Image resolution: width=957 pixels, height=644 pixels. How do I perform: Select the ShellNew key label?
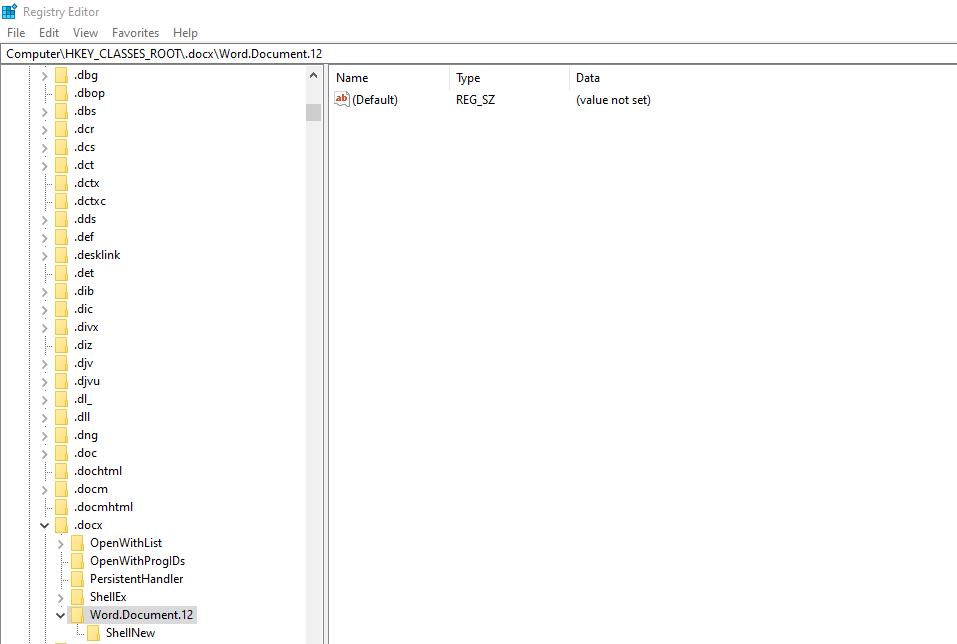(x=130, y=633)
